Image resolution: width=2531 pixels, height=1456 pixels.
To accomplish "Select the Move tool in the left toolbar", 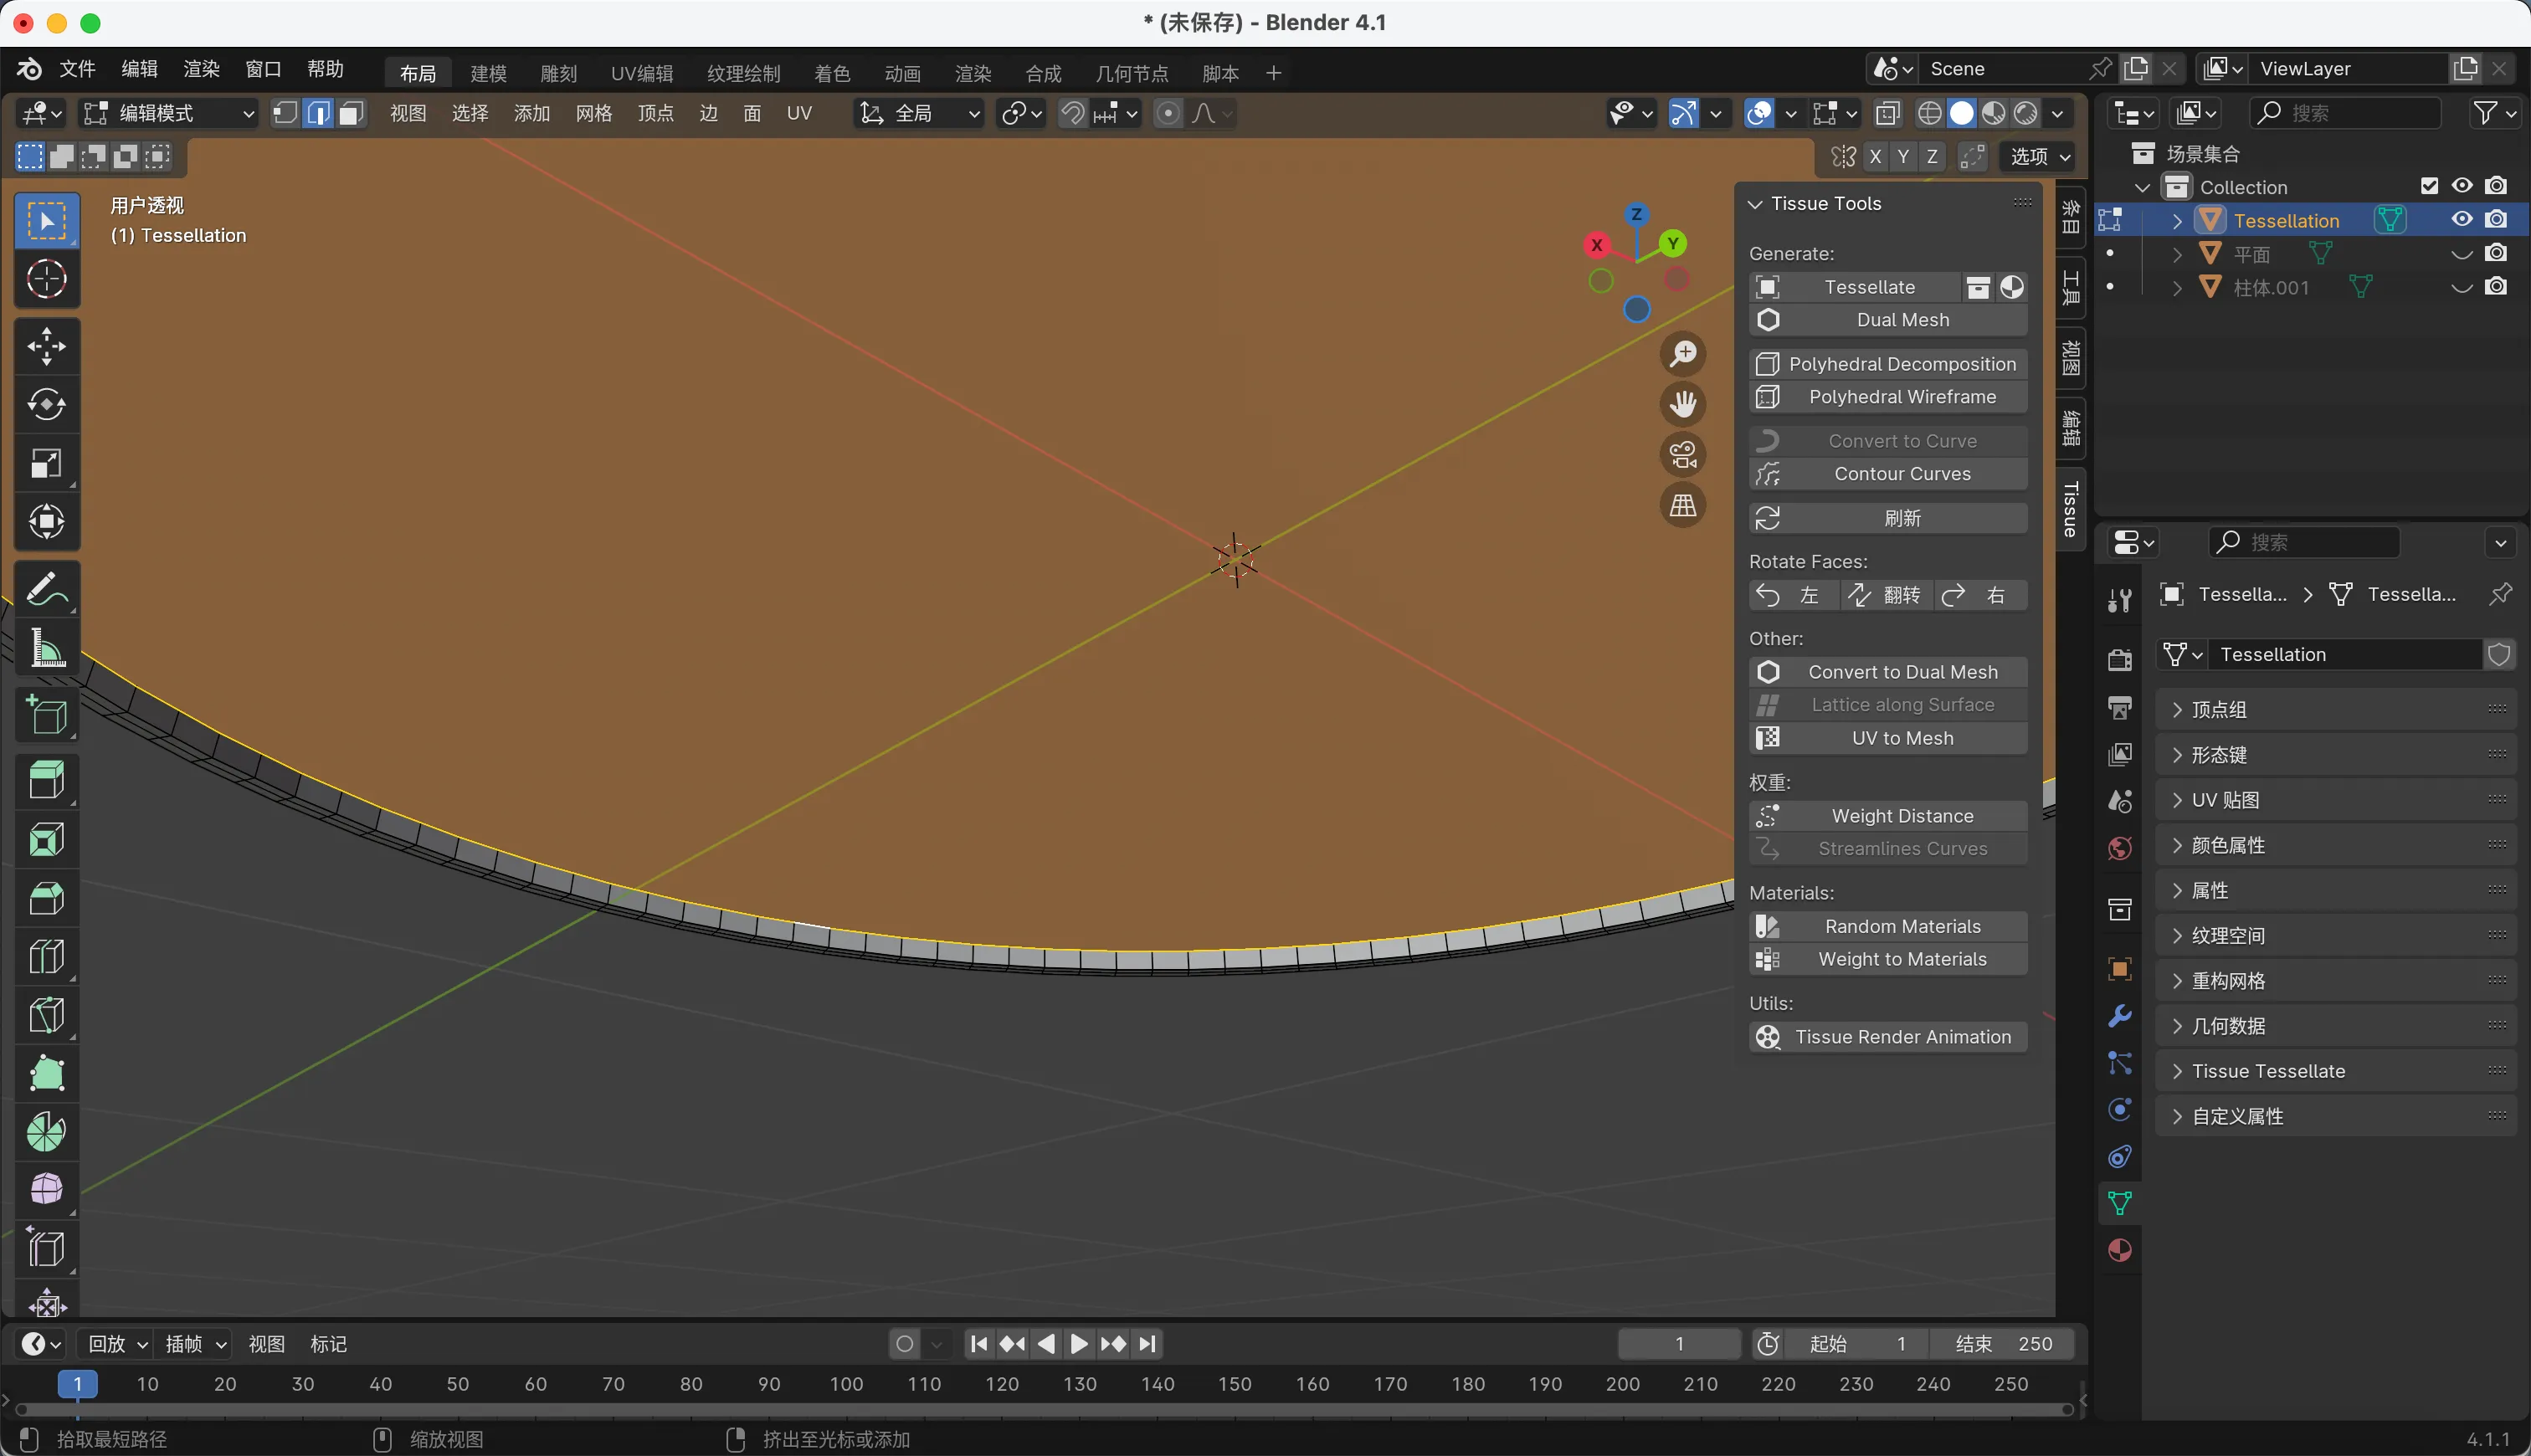I will click(46, 346).
